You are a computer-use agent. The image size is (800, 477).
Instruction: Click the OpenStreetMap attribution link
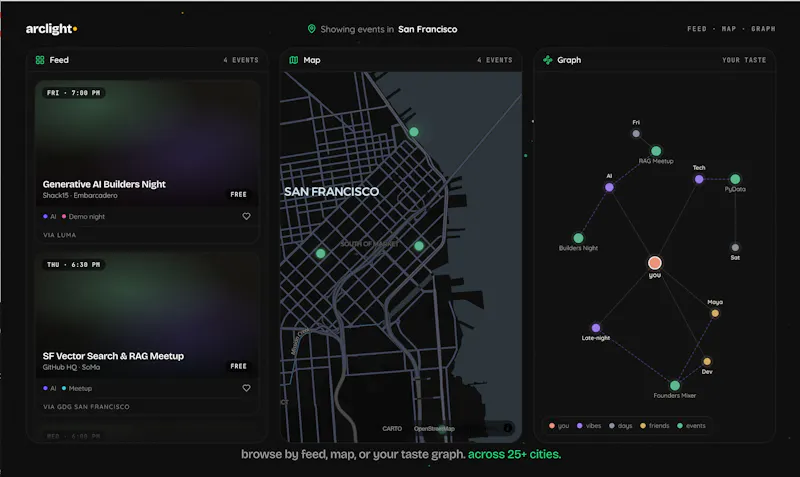[x=434, y=429]
